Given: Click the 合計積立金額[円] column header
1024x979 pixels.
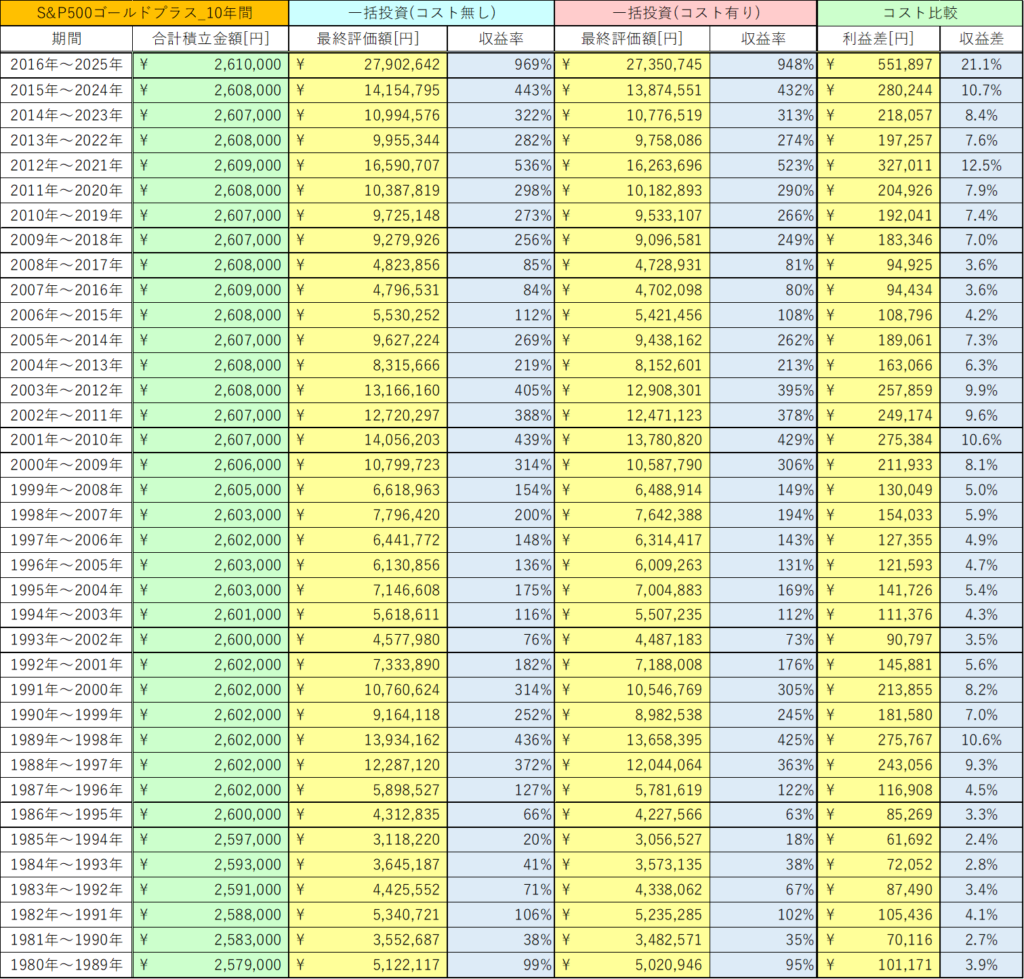Looking at the screenshot, I should (x=210, y=39).
